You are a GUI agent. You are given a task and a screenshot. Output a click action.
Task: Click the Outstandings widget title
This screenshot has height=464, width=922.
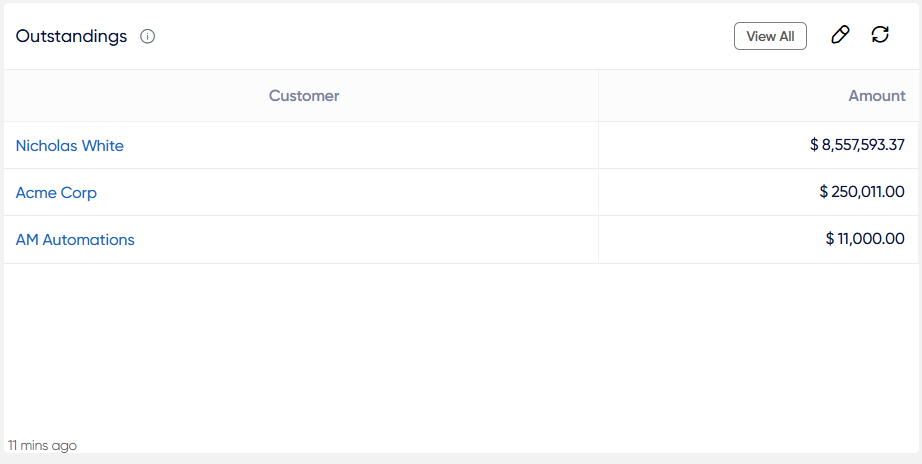pos(71,36)
